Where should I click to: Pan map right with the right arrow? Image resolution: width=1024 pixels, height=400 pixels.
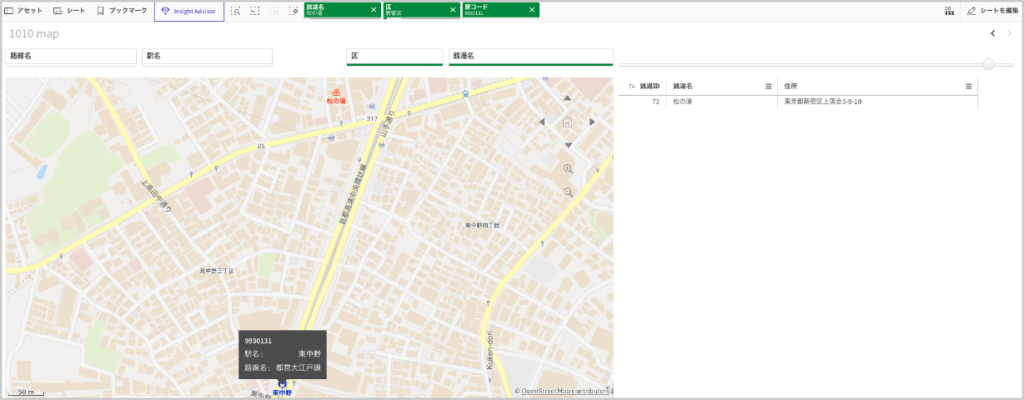[592, 122]
